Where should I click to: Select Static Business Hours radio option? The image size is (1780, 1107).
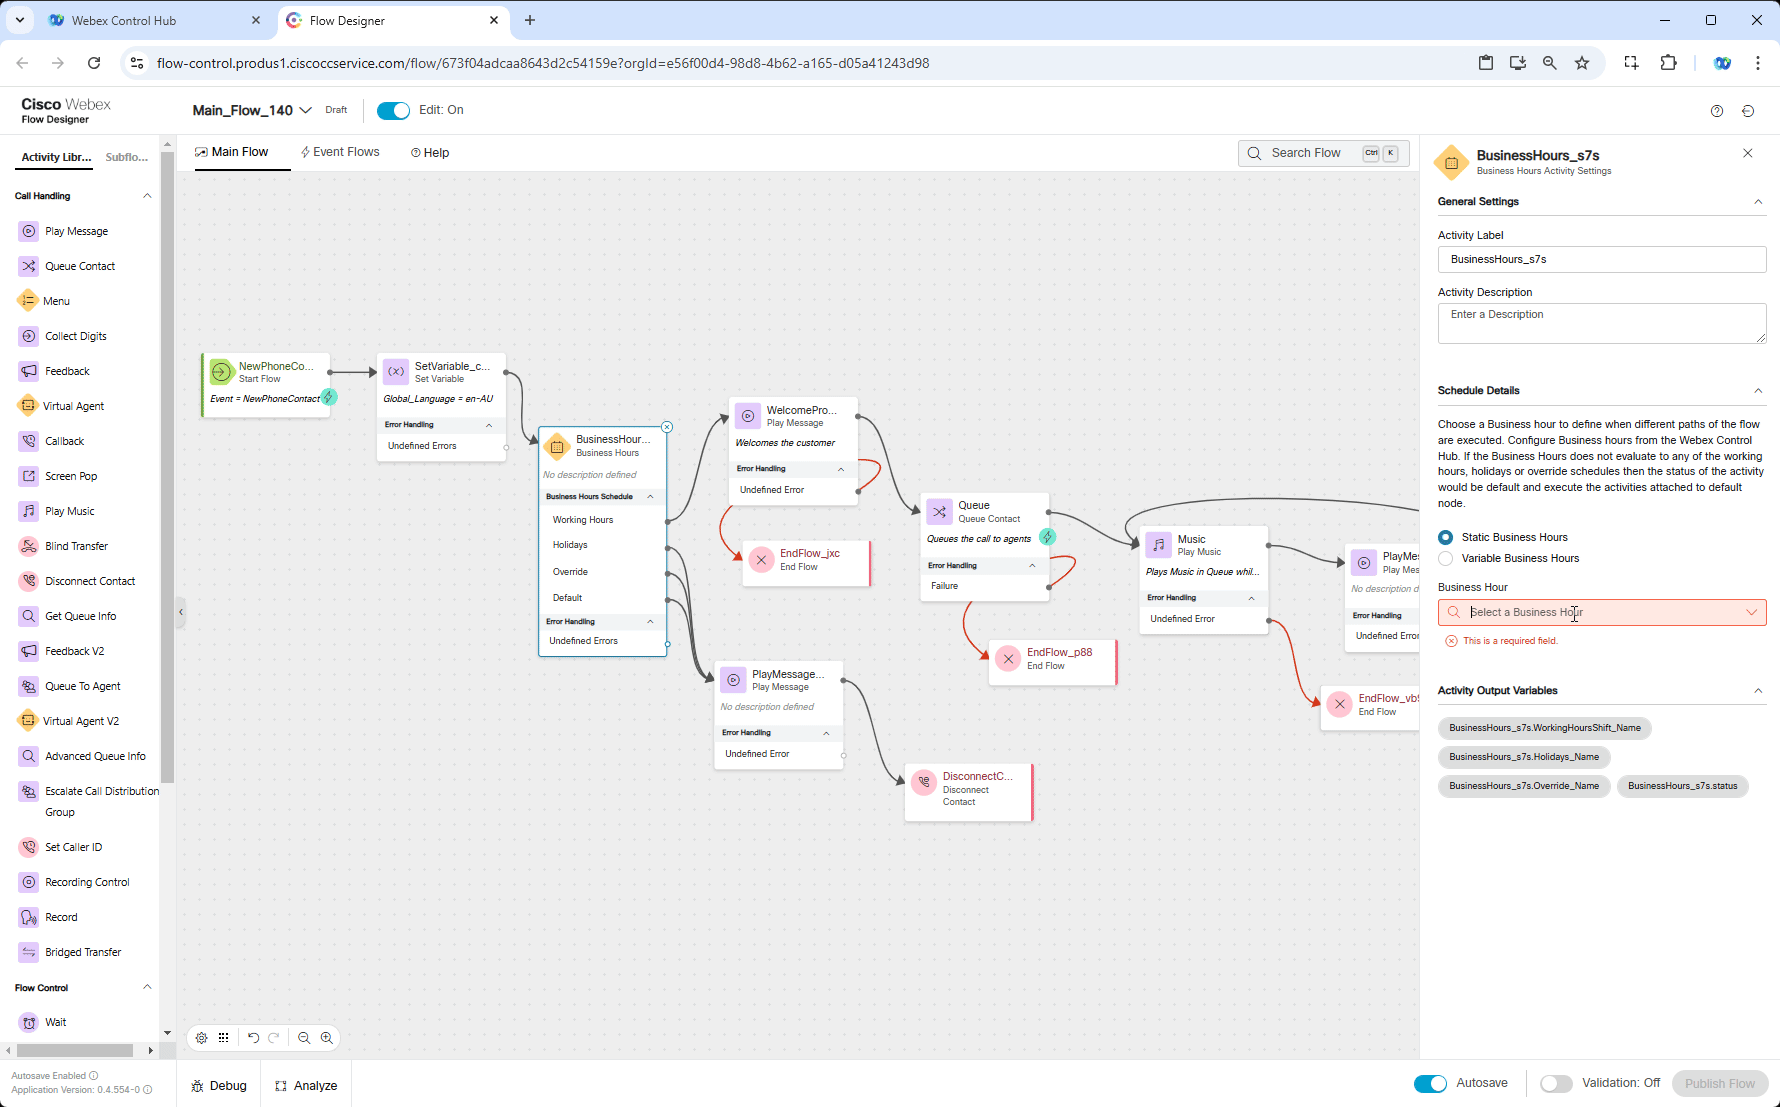pyautogui.click(x=1445, y=537)
